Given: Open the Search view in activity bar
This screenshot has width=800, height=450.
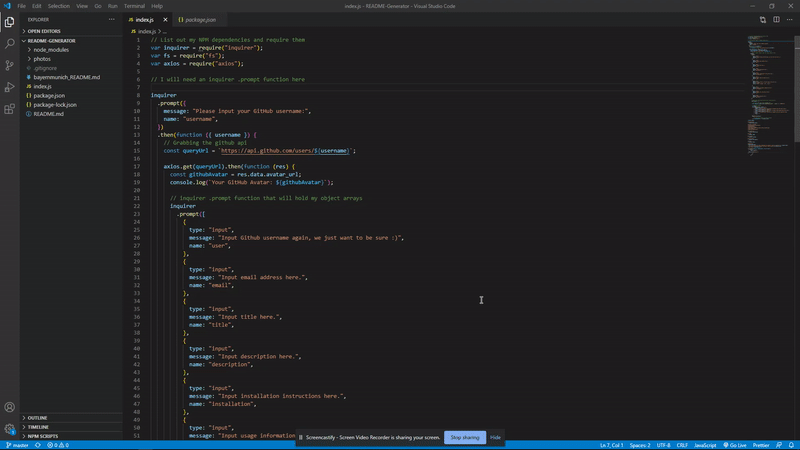Looking at the screenshot, I should point(10,44).
